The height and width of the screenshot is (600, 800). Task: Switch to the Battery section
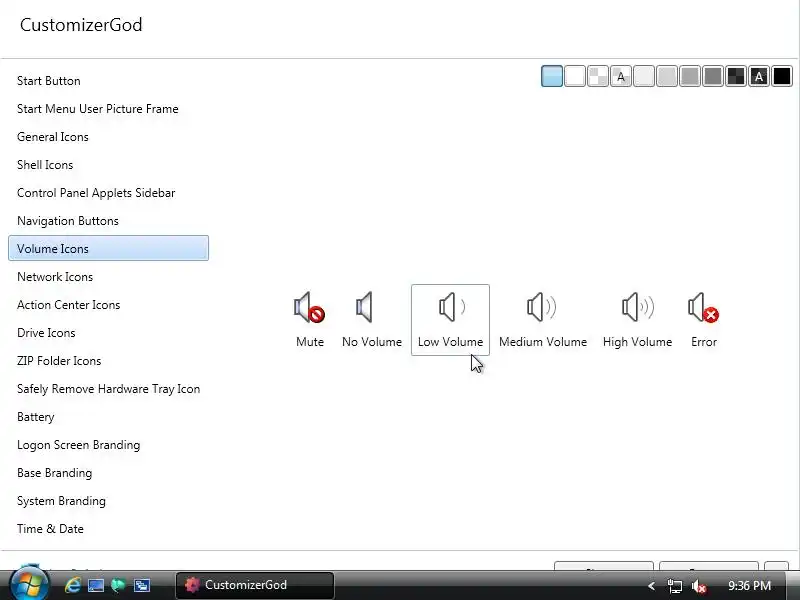pos(35,417)
